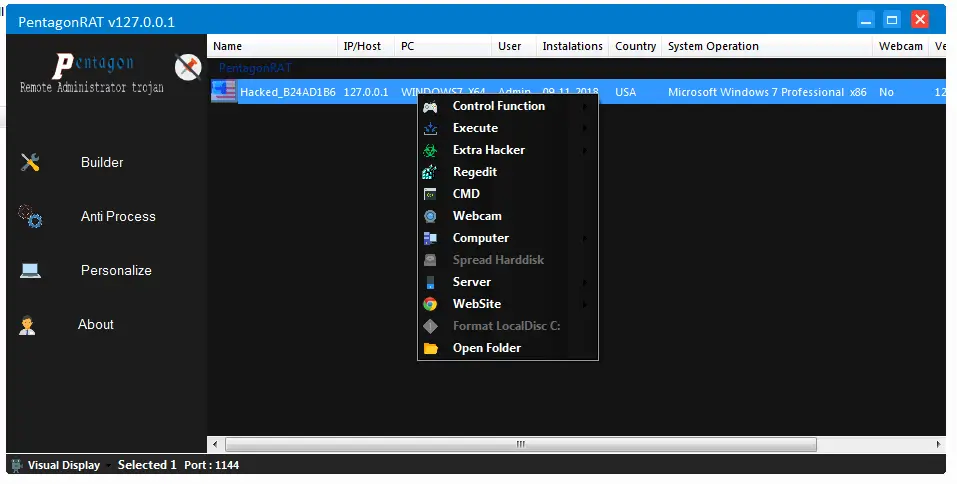Viewport: 957px width, 484px height.
Task: Click the Regedit registry icon
Action: pyautogui.click(x=430, y=172)
